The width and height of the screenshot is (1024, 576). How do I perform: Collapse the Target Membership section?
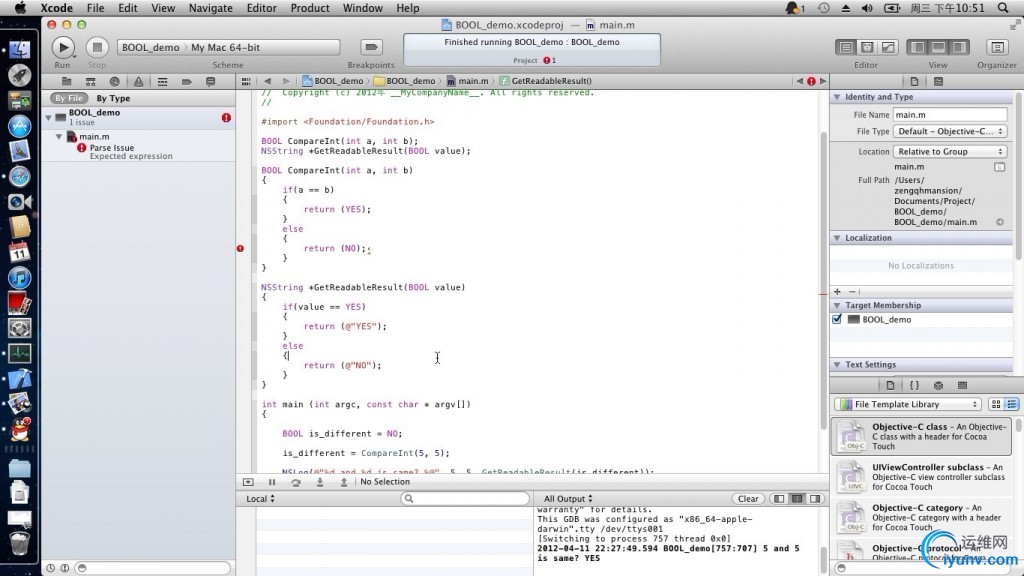pyautogui.click(x=837, y=305)
